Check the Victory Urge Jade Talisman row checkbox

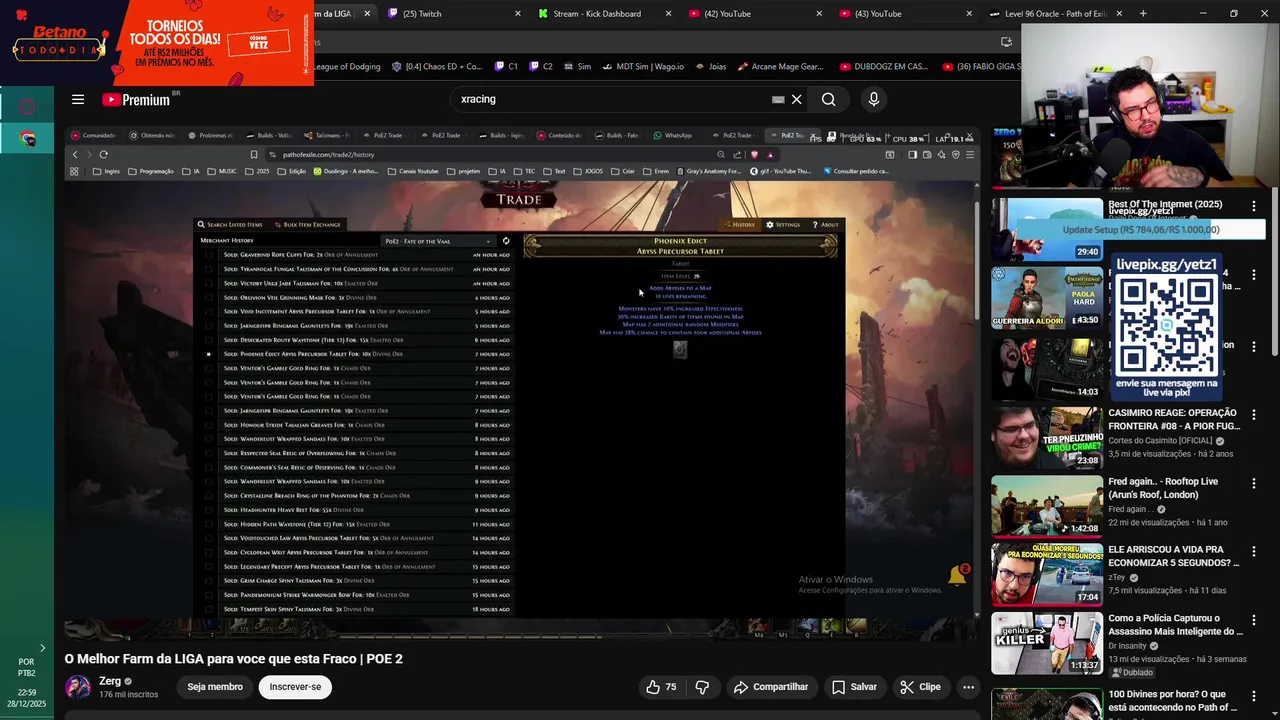[x=208, y=283]
